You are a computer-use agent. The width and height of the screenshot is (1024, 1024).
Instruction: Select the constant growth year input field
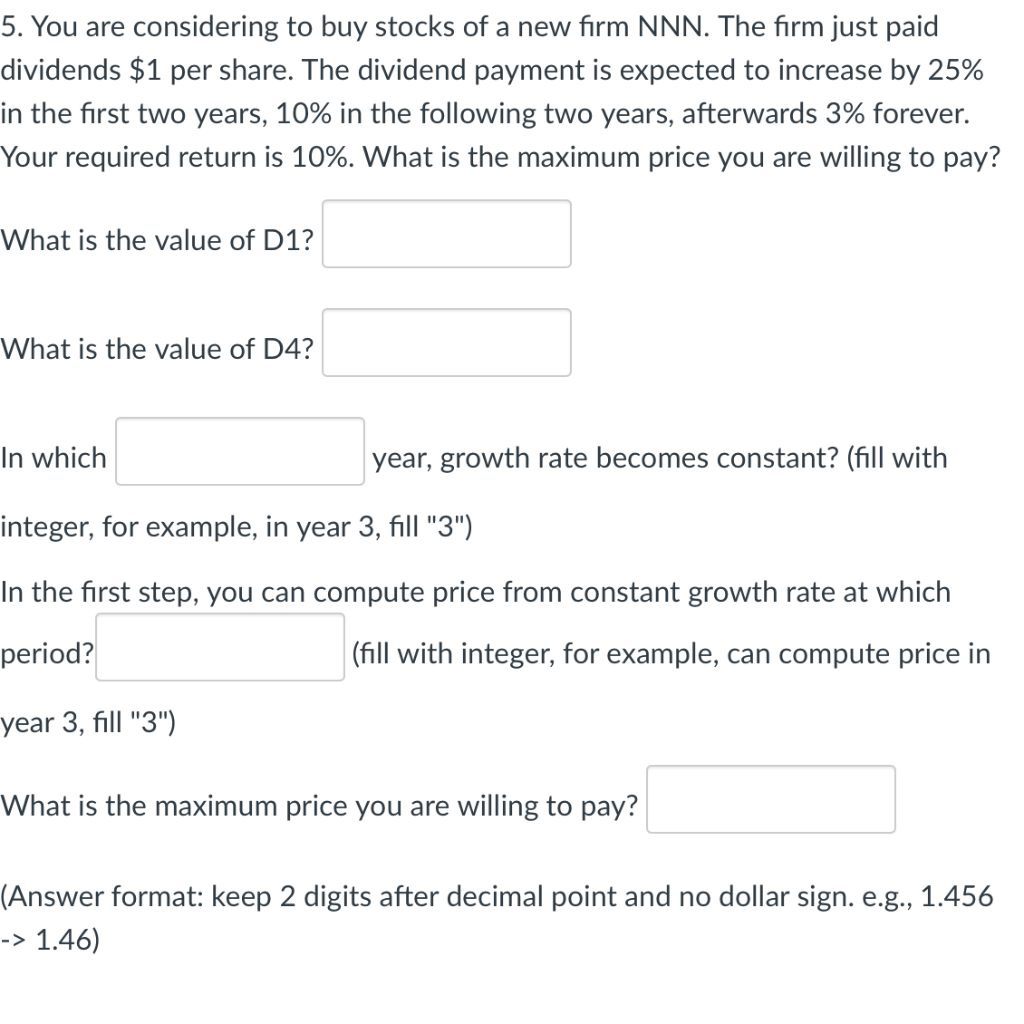pyautogui.click(x=239, y=452)
